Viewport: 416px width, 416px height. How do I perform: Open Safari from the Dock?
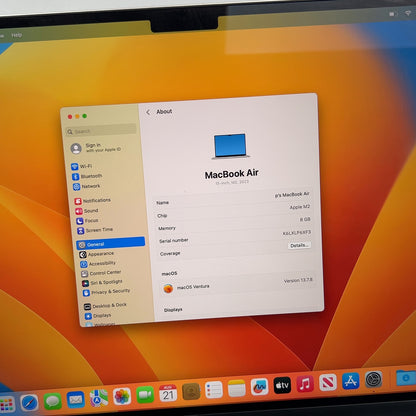click(x=29, y=402)
